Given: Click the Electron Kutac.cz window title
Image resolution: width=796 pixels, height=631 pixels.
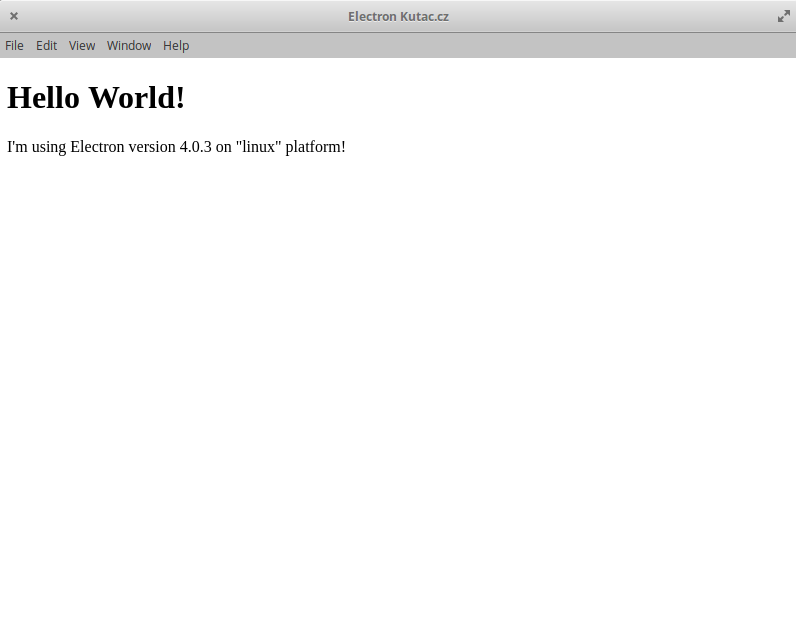Looking at the screenshot, I should click(x=398, y=17).
